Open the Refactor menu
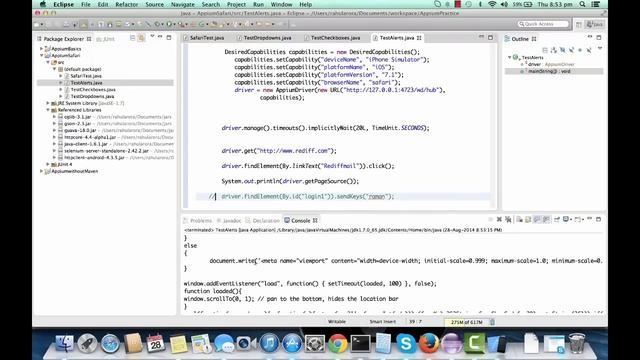The width and height of the screenshot is (640, 360). click(x=127, y=4)
